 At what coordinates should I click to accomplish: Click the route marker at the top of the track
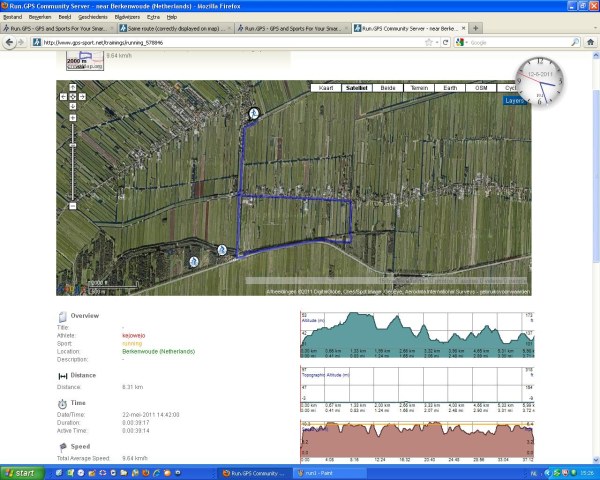(254, 114)
